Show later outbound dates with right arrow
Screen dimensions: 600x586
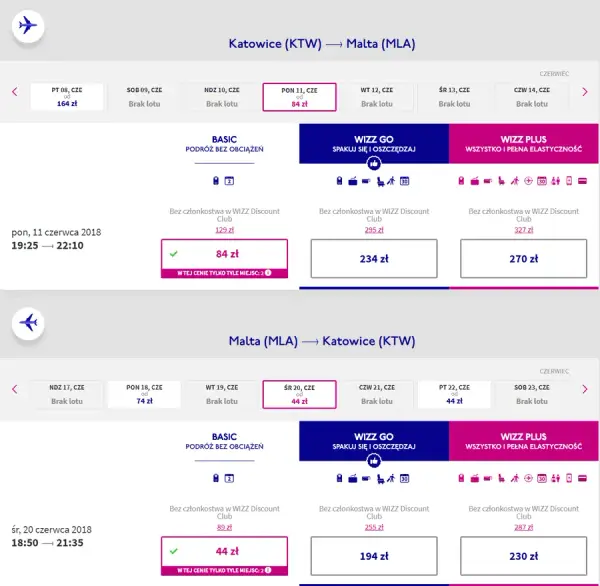click(x=585, y=92)
